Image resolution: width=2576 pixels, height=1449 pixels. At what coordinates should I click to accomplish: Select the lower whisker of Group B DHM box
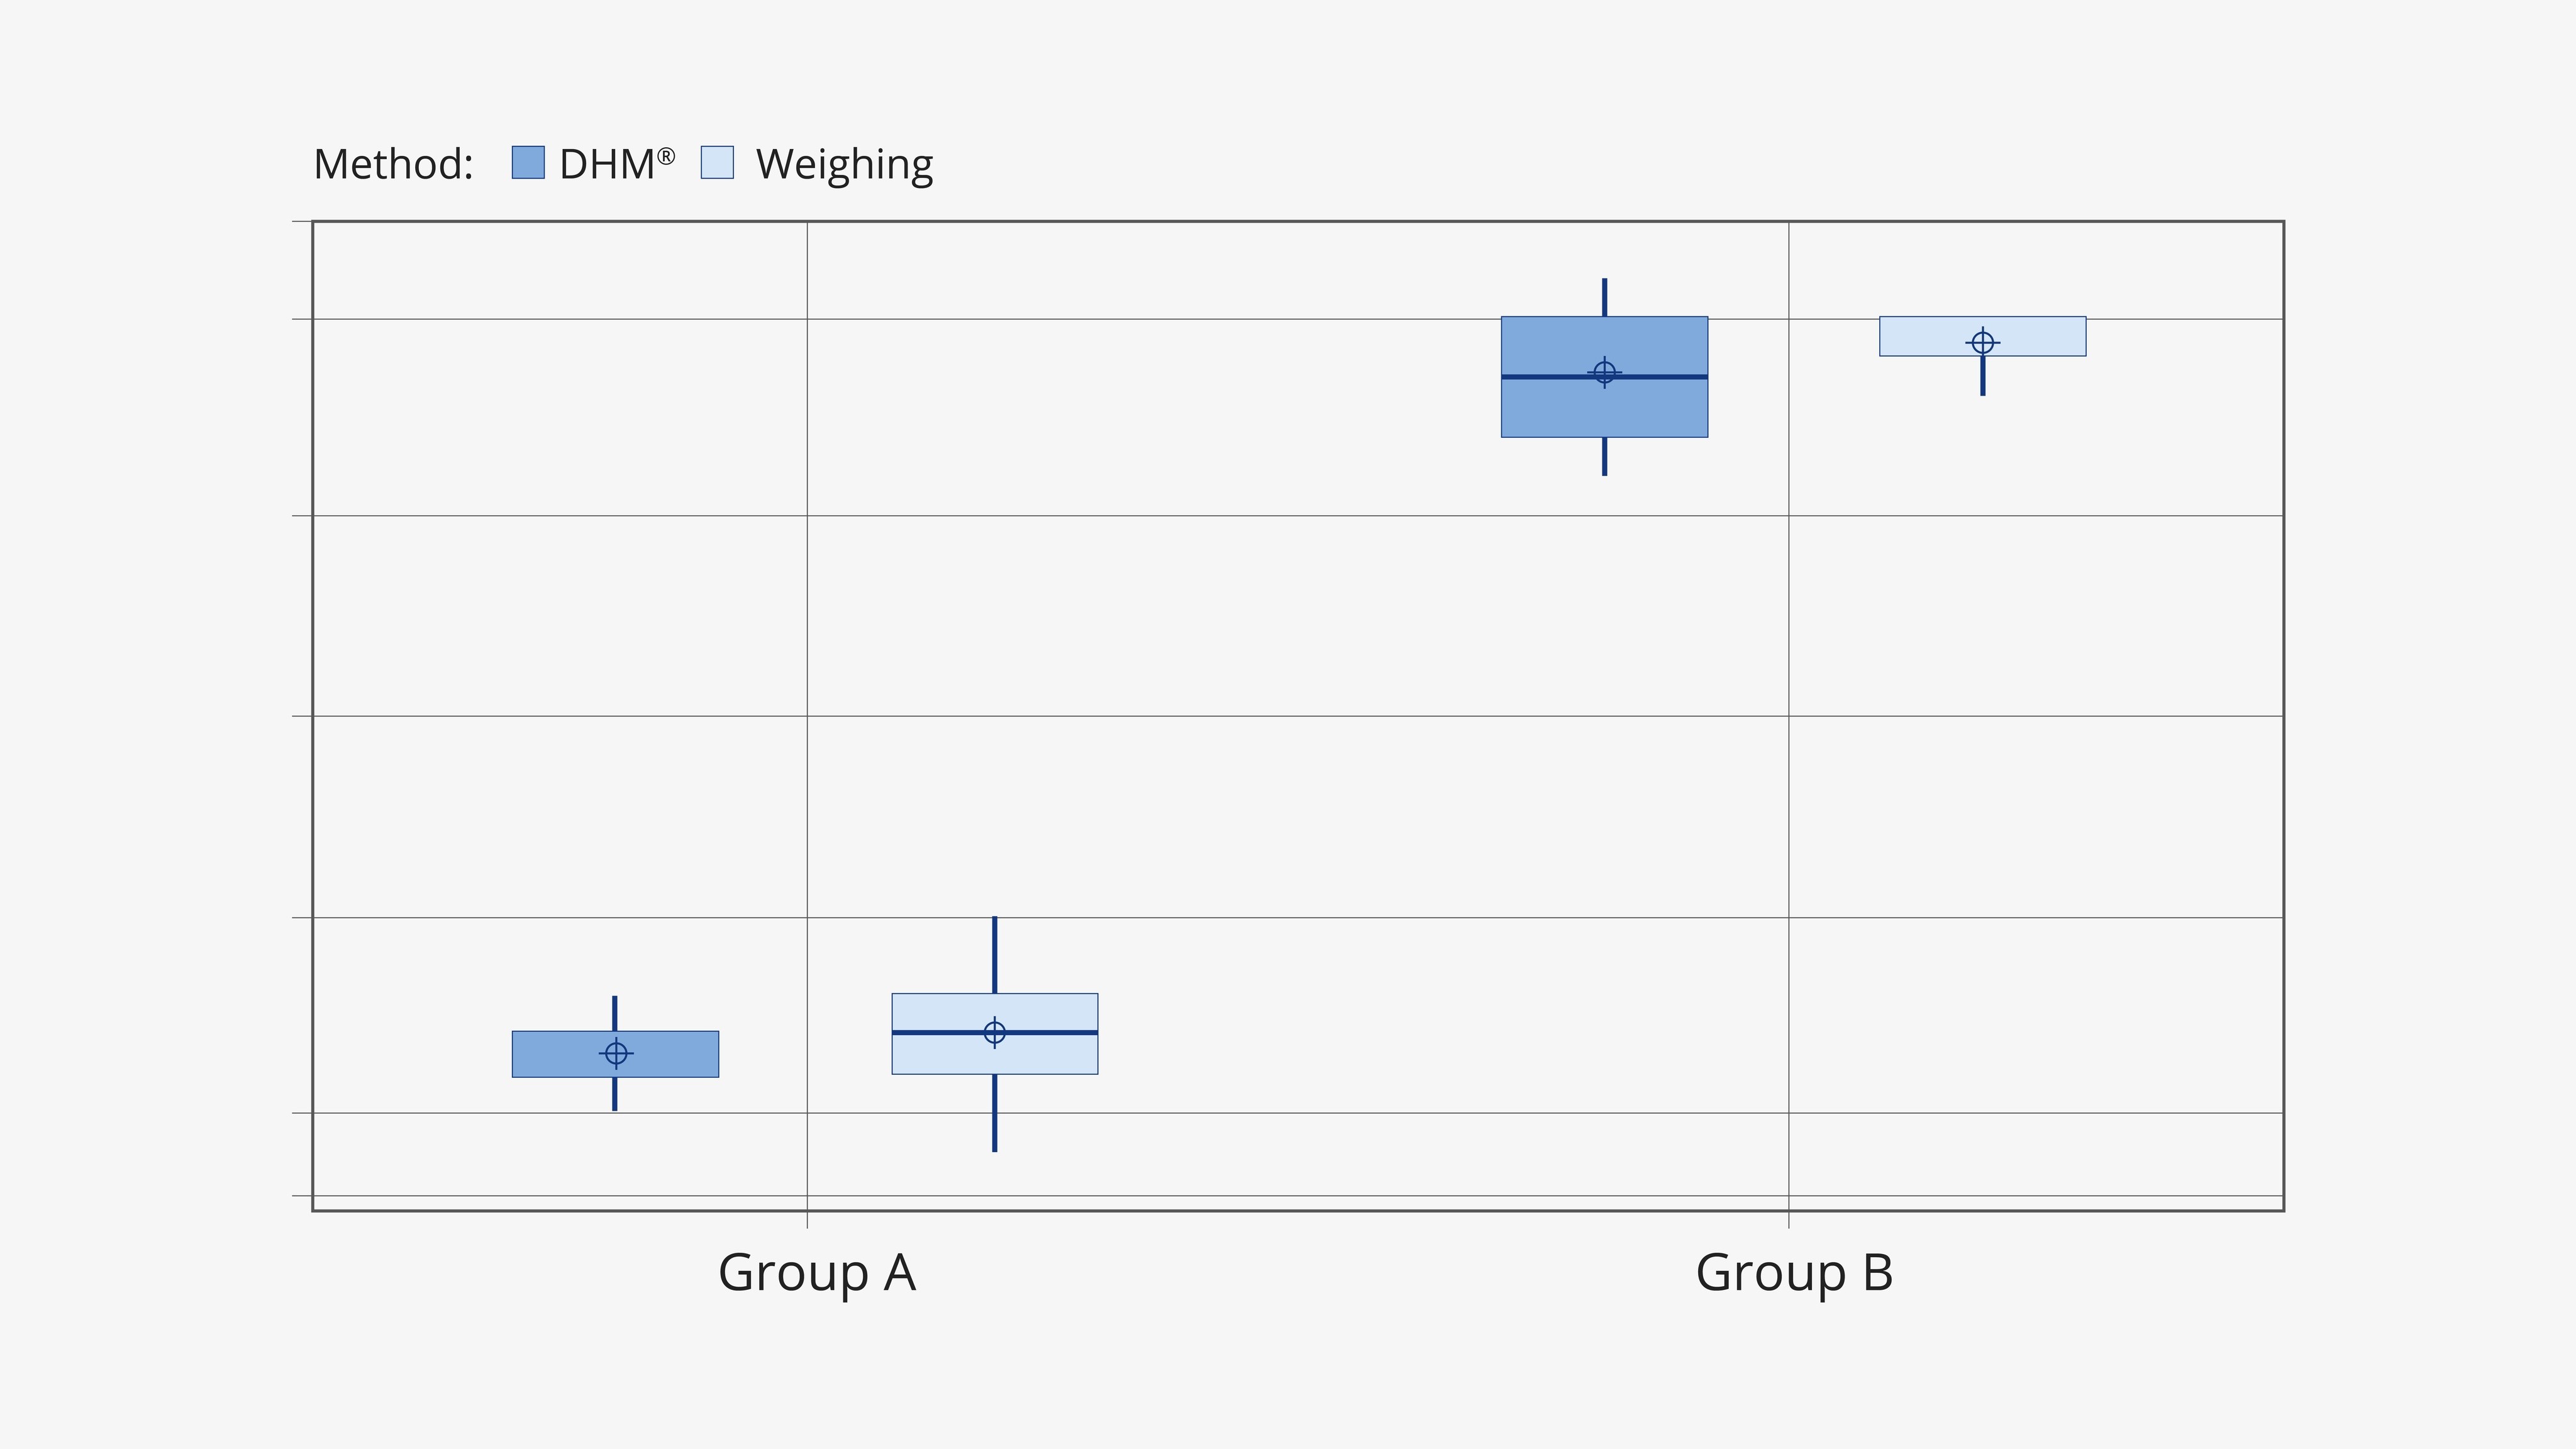tap(1604, 456)
